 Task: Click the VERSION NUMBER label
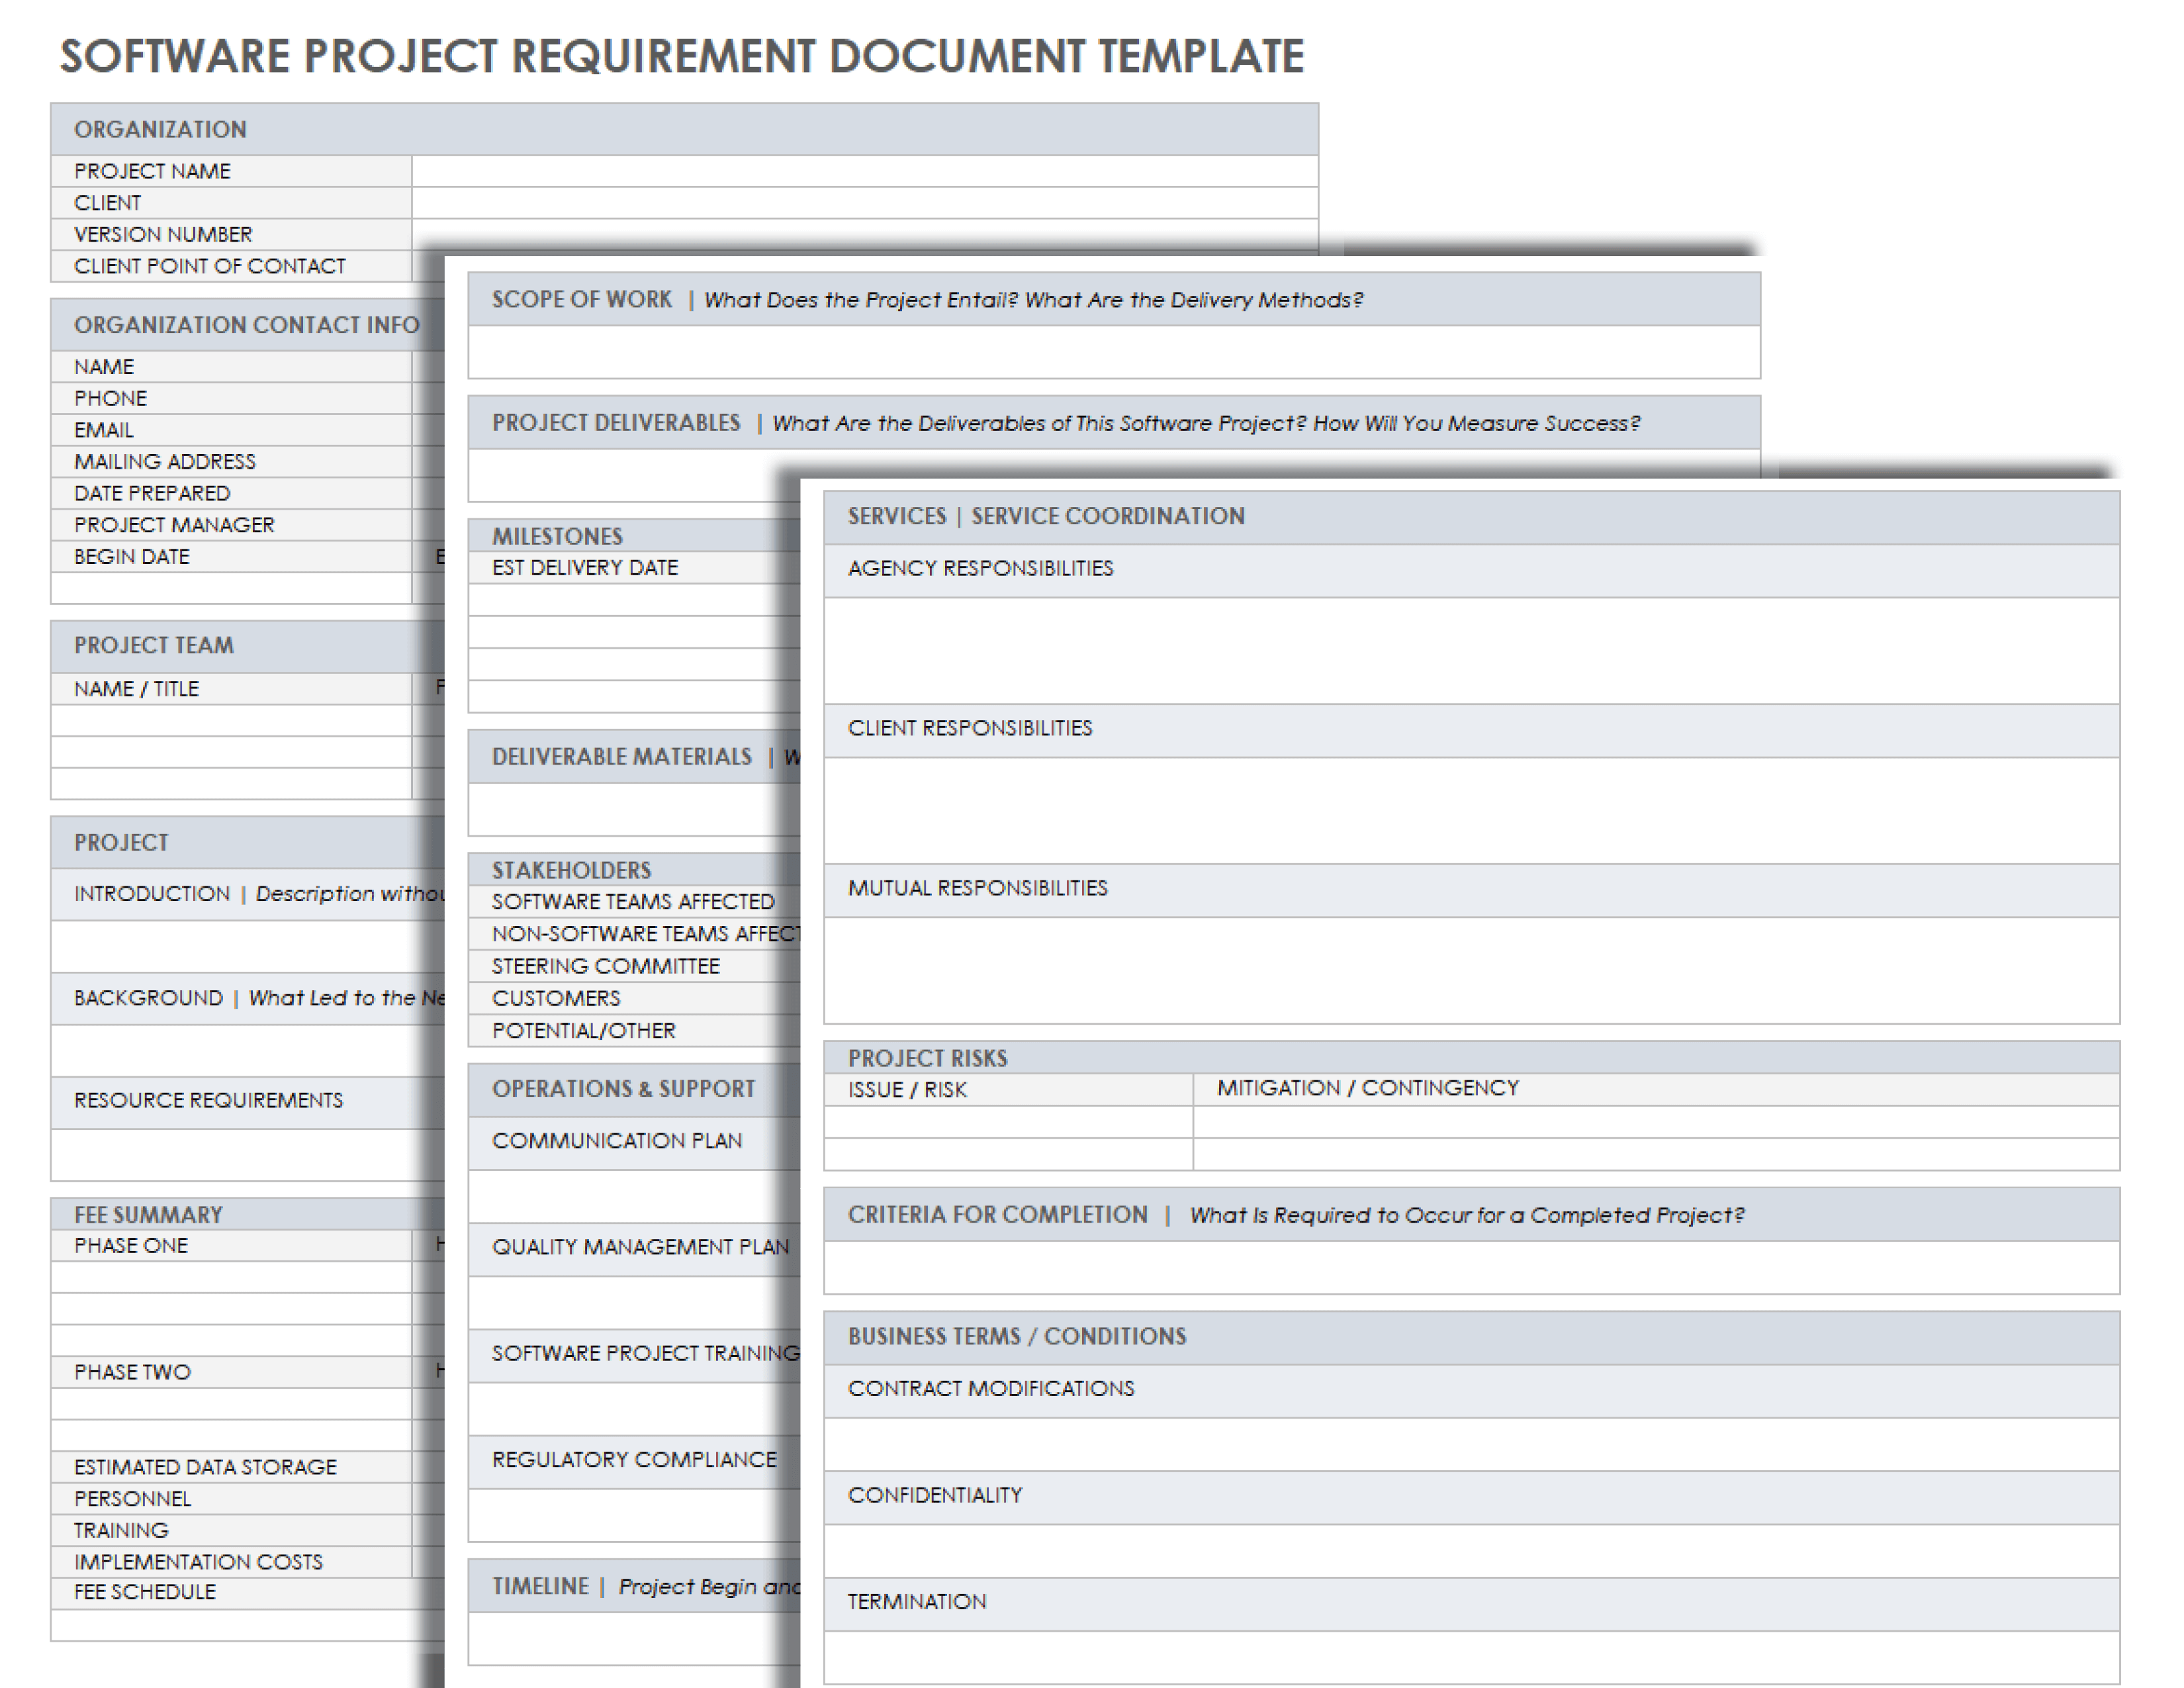[x=163, y=235]
